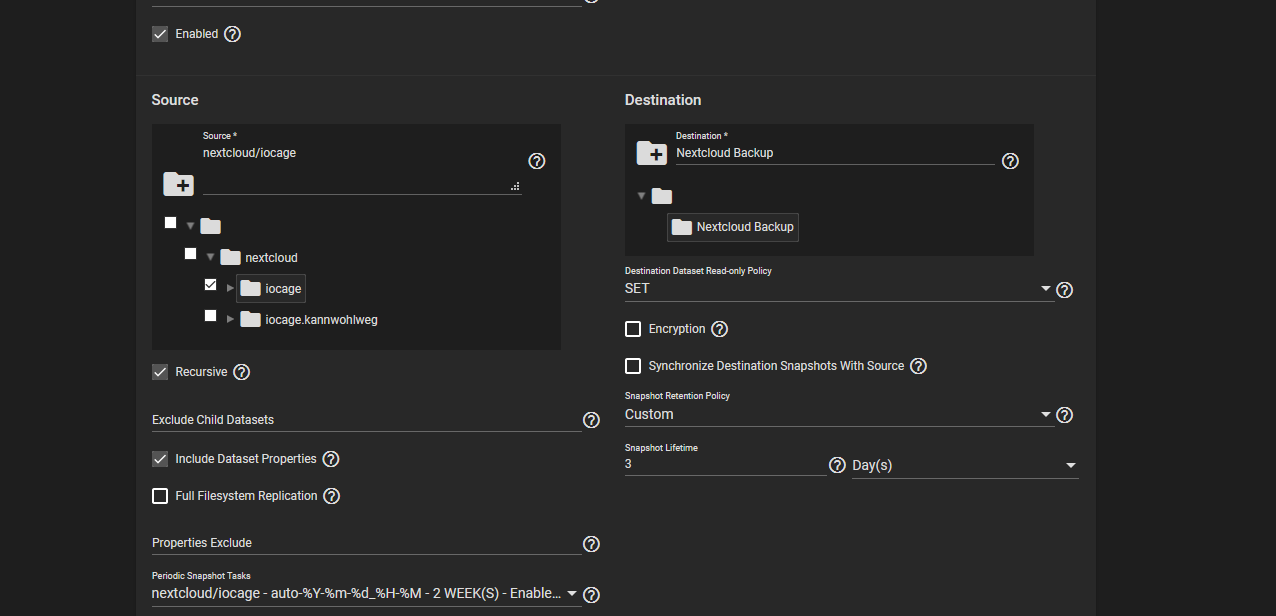Open help for the Destination field

click(x=1010, y=161)
